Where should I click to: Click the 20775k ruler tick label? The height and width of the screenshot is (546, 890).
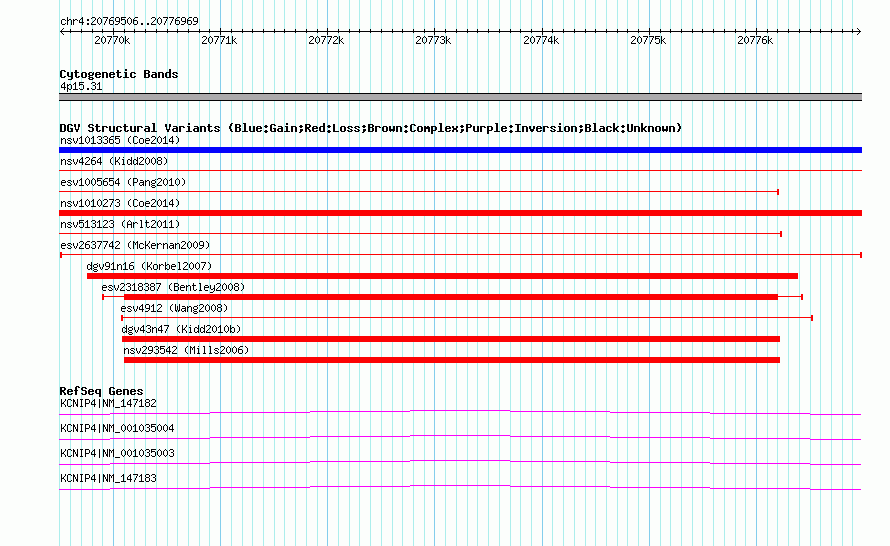point(648,40)
